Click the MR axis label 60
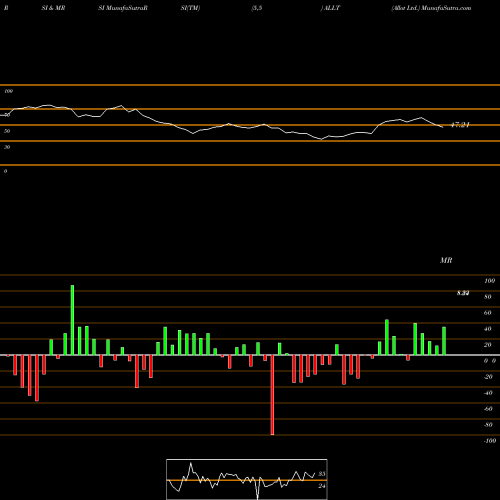This screenshot has width=500, height=500. click(488, 313)
